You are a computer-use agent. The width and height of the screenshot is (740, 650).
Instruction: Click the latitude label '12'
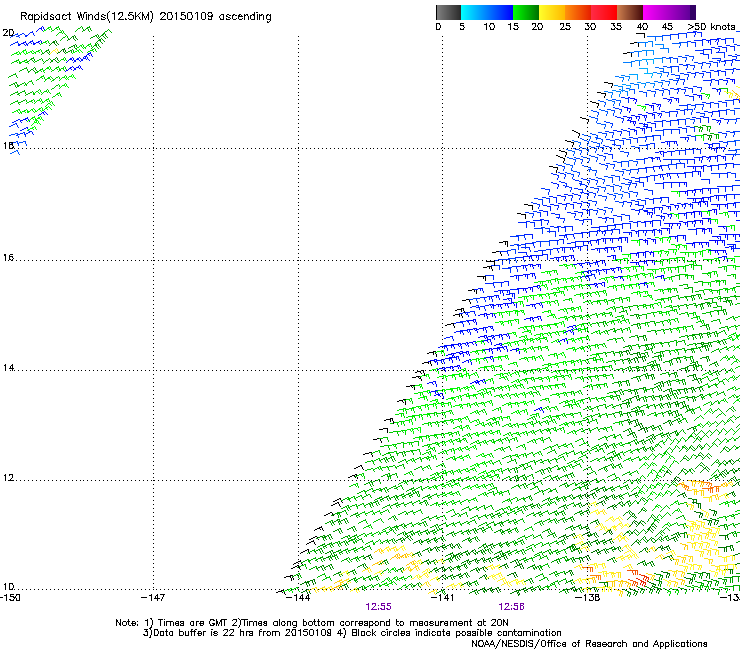tap(8, 478)
